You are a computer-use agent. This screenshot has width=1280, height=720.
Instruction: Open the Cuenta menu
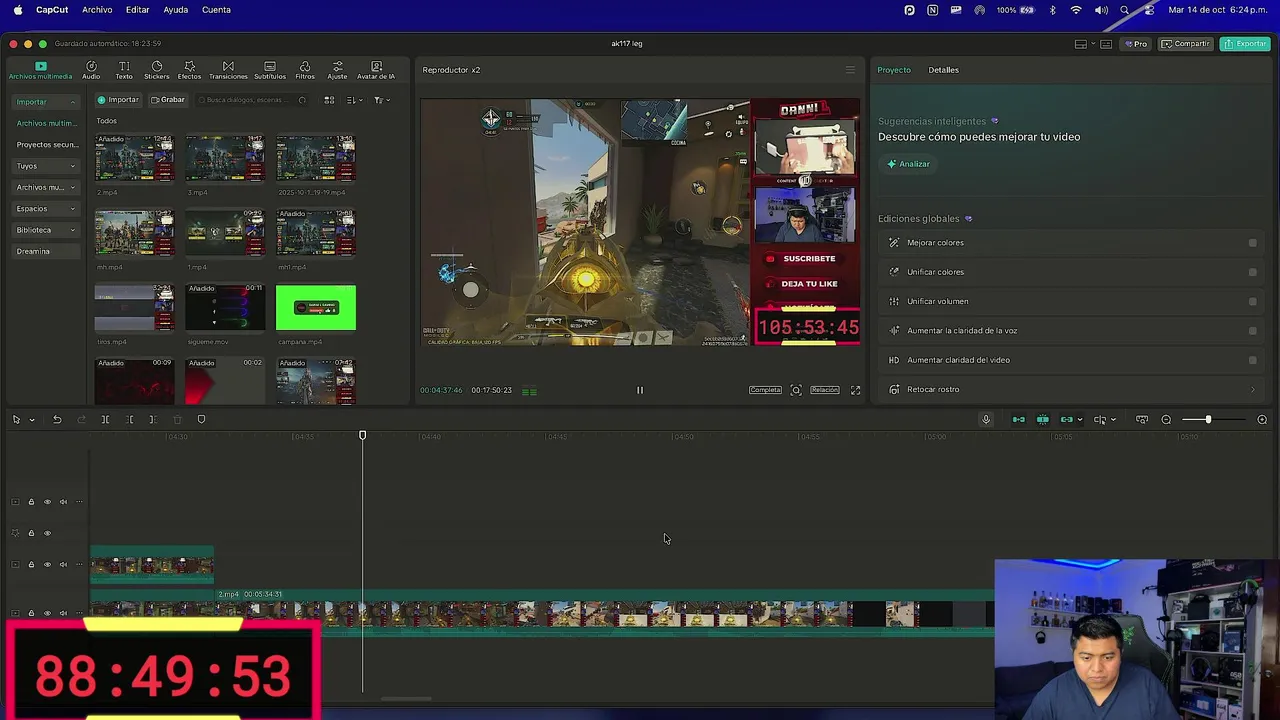[x=216, y=10]
